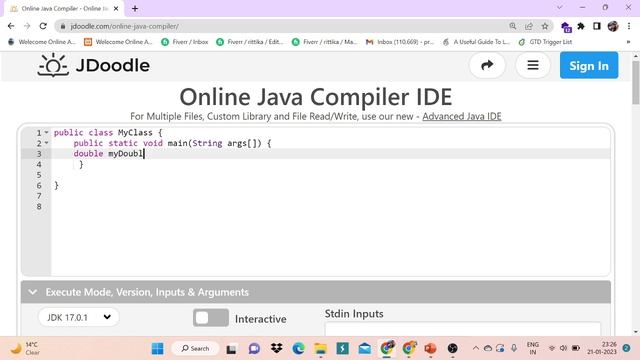Open the tab search chevron

pos(560,7)
